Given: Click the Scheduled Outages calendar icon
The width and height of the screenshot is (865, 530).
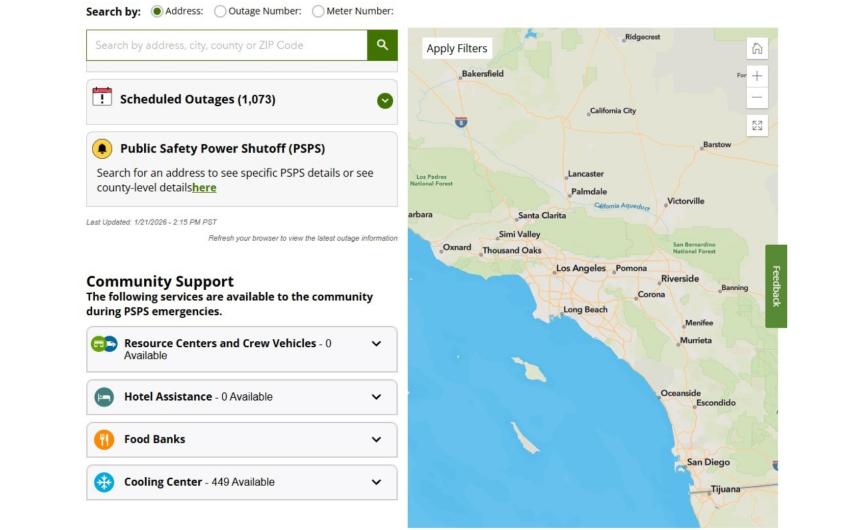Looking at the screenshot, I should (x=102, y=97).
